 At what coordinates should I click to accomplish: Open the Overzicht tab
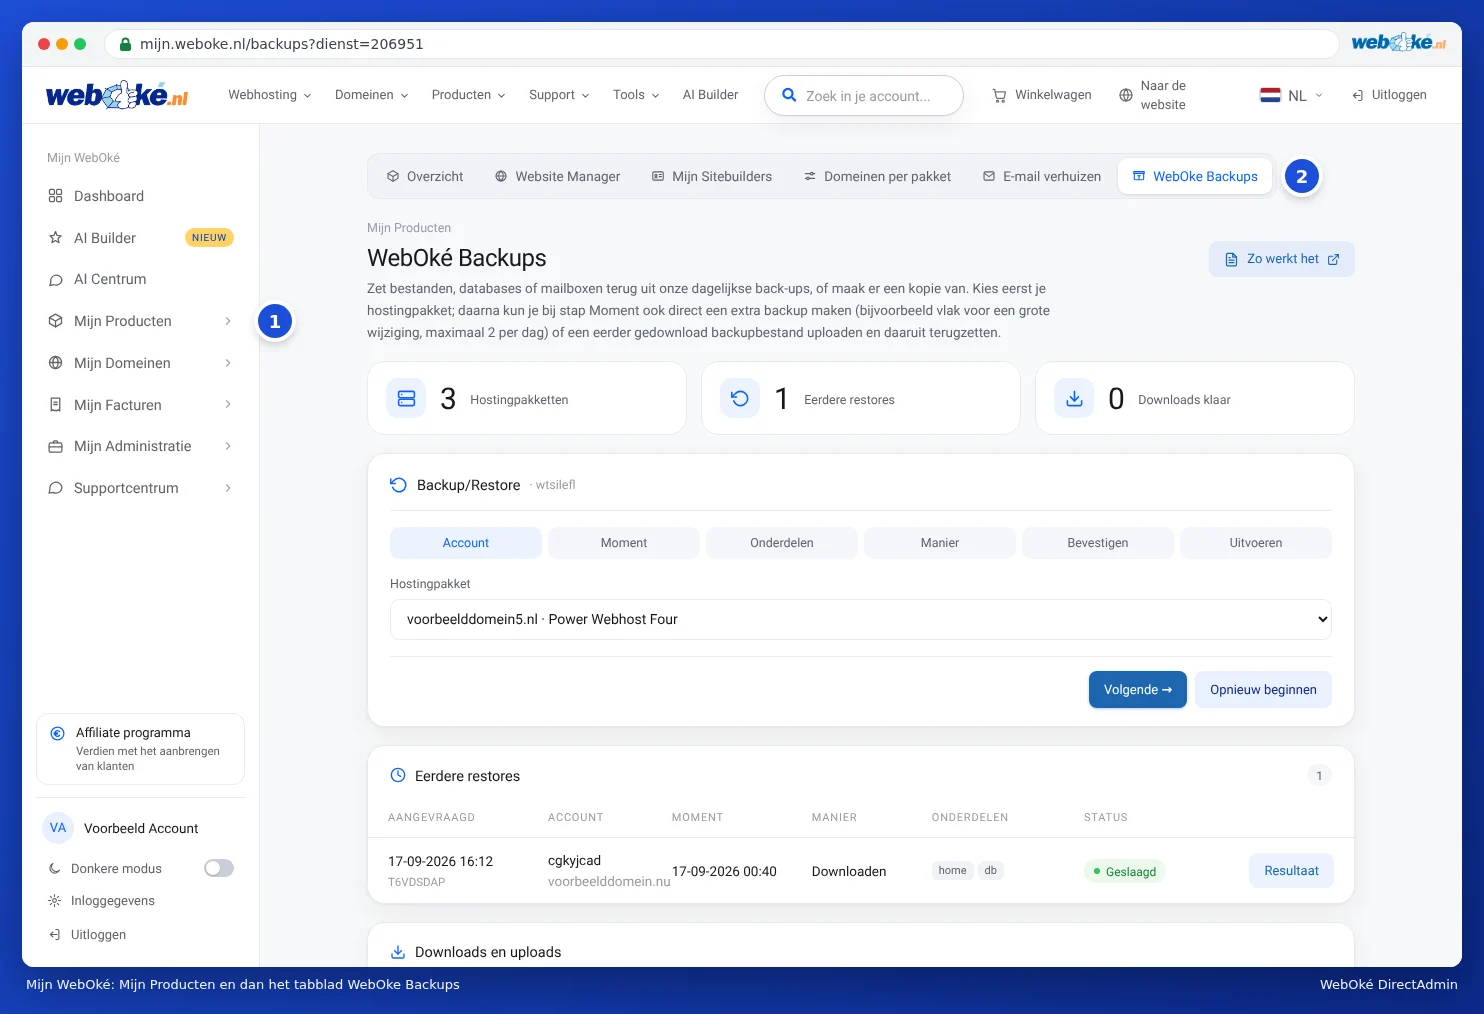425,176
